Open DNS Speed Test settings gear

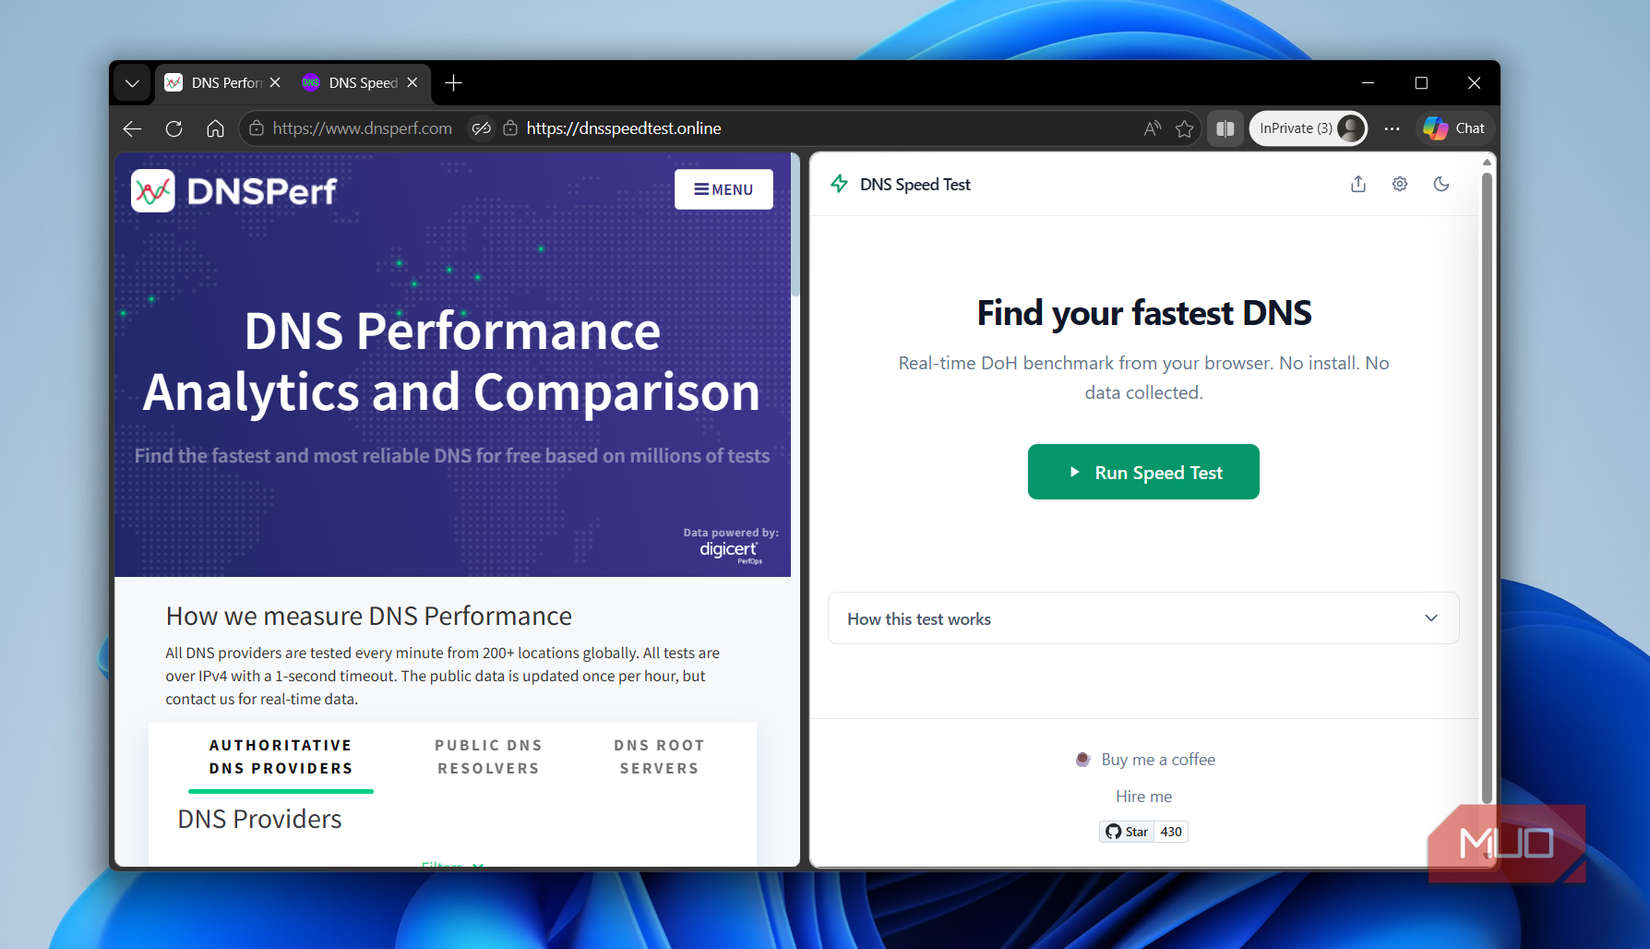coord(1400,184)
